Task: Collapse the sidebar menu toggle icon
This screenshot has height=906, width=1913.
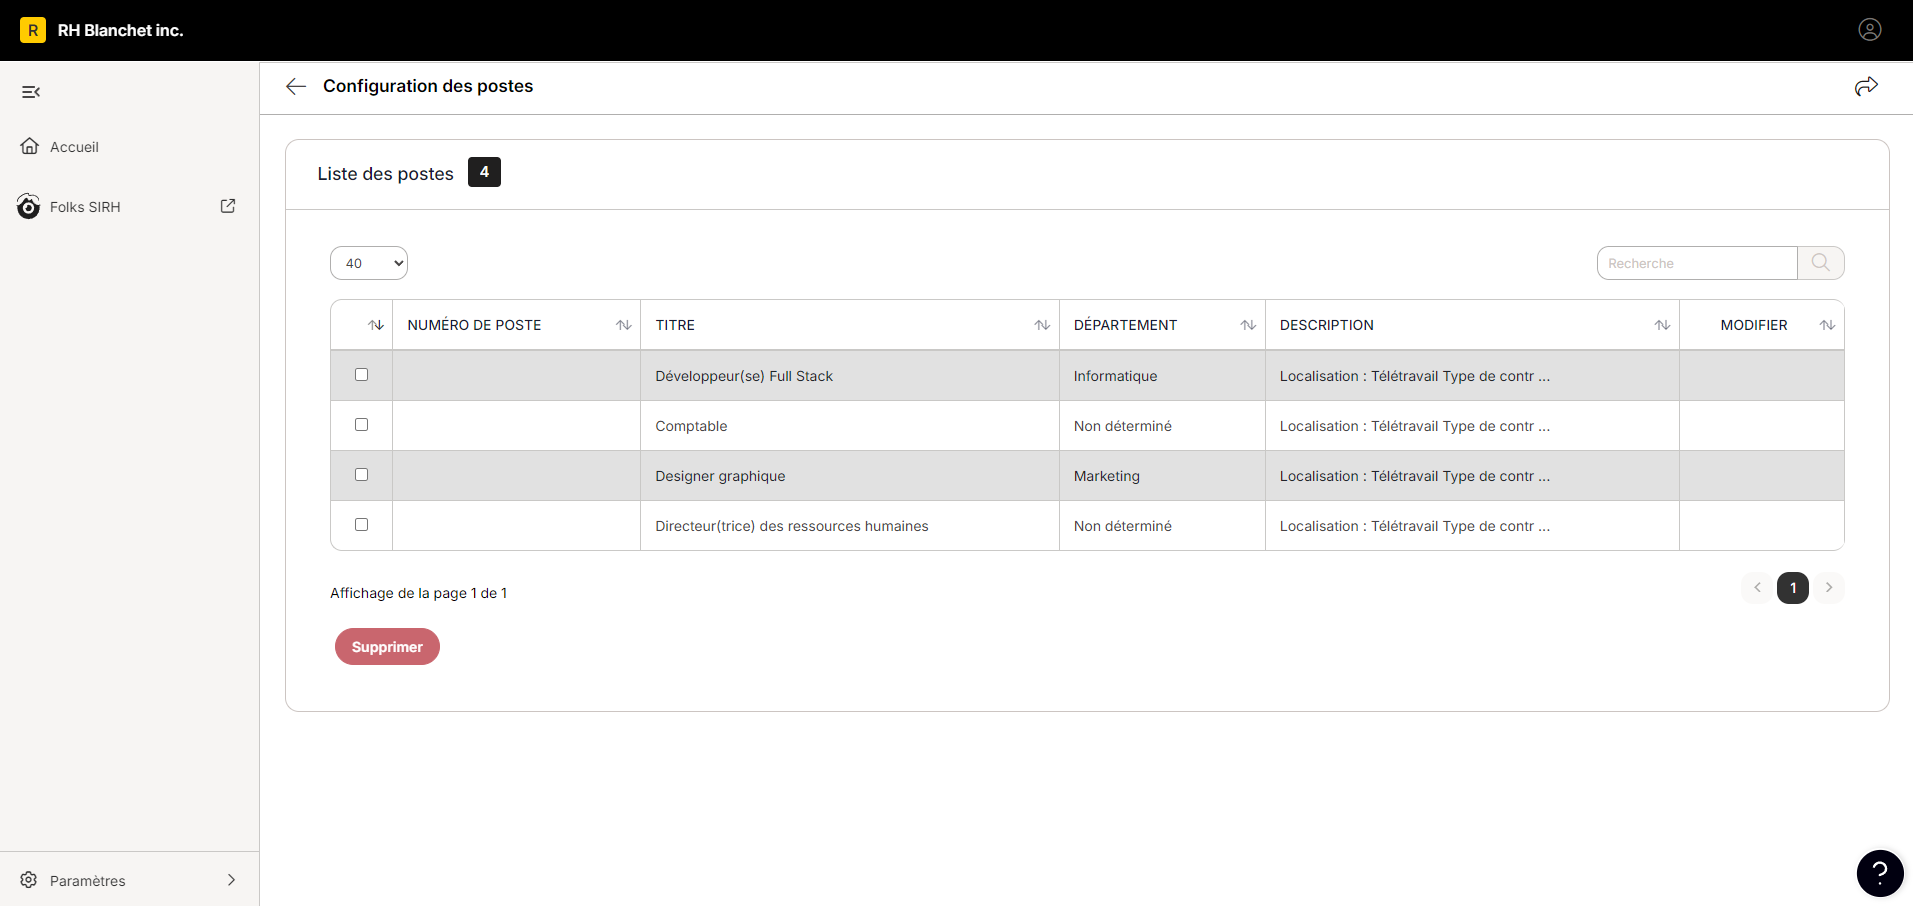Action: coord(31,92)
